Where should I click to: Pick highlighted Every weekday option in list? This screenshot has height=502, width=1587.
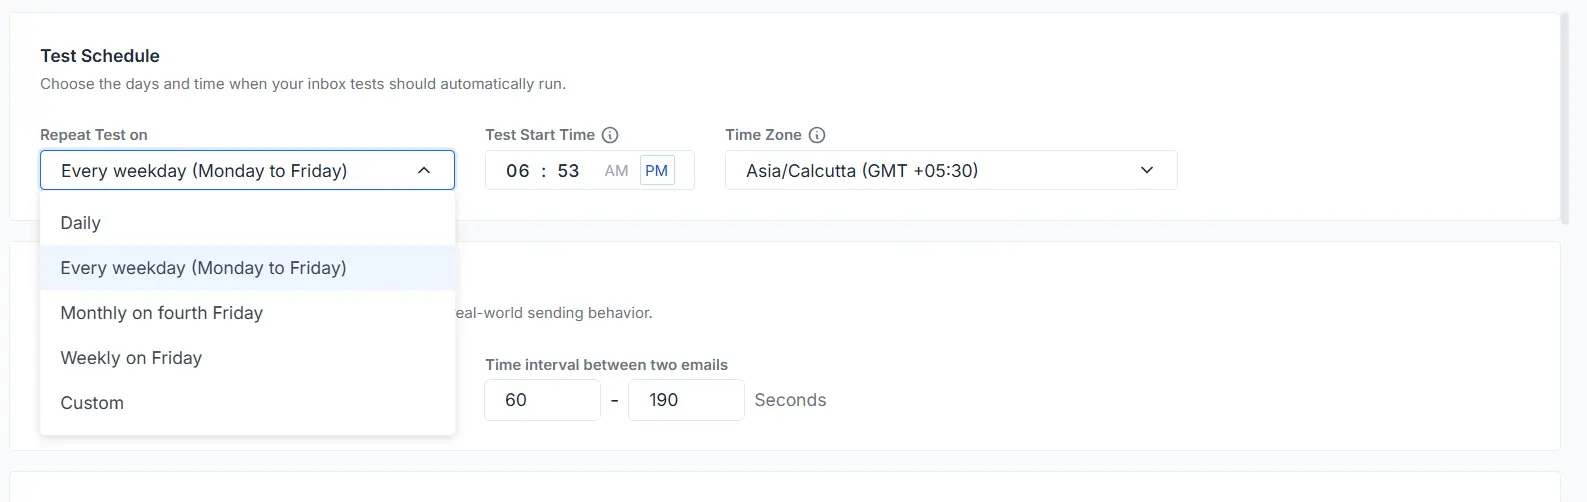click(x=247, y=268)
